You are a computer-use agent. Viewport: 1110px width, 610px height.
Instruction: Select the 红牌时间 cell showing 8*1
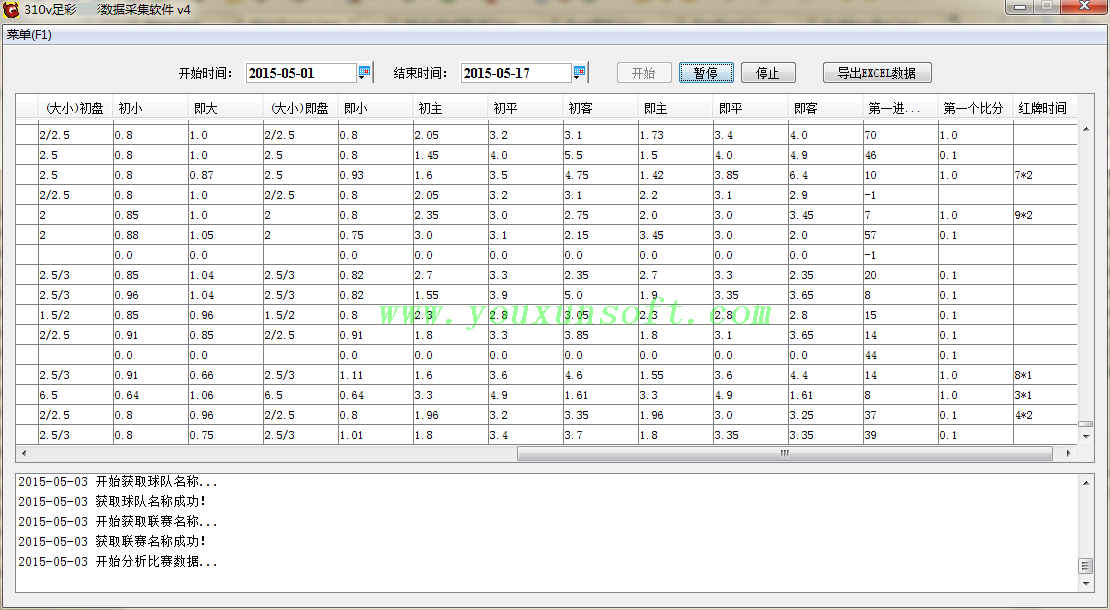(x=1045, y=375)
